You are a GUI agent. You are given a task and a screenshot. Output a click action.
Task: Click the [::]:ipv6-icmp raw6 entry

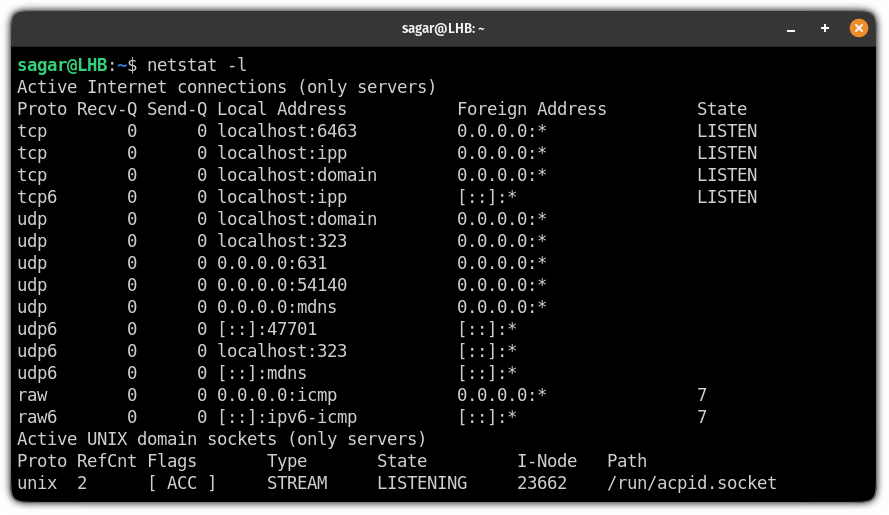point(287,417)
